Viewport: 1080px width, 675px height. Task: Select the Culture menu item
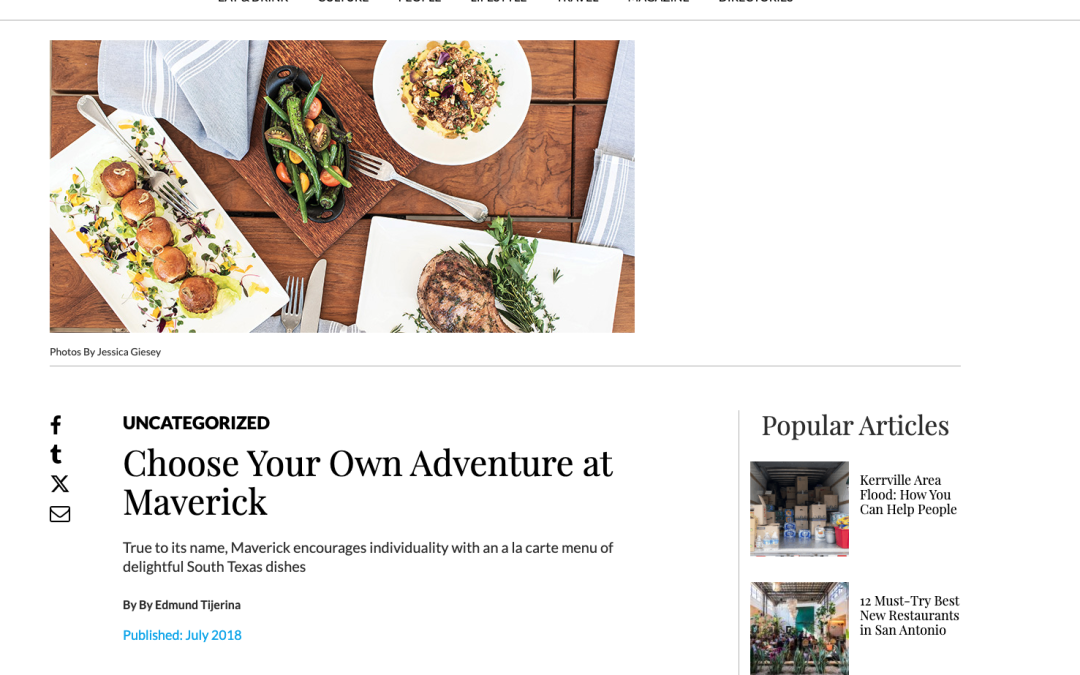pos(343,2)
